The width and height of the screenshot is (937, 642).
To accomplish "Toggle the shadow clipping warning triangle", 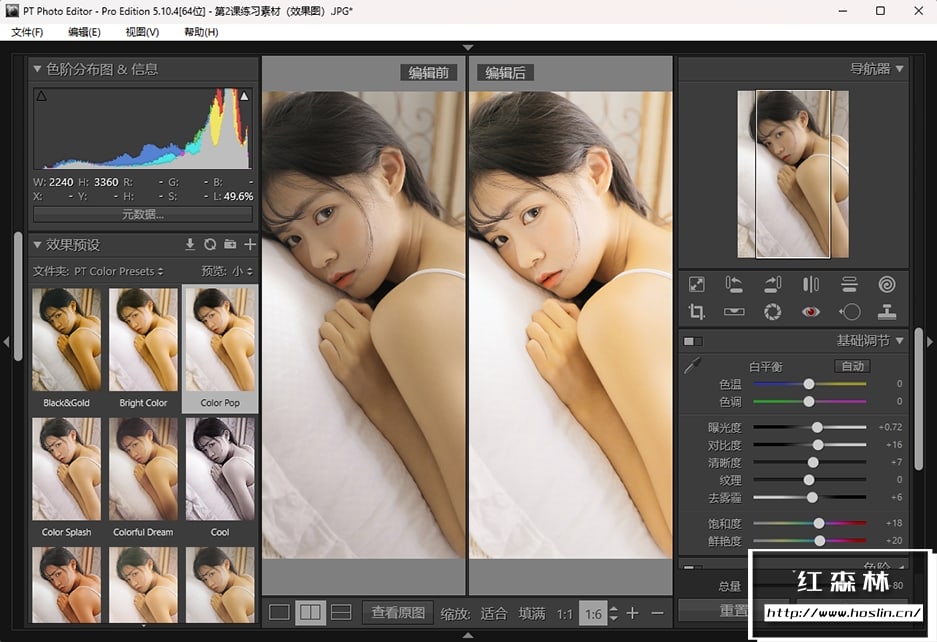I will pyautogui.click(x=41, y=96).
